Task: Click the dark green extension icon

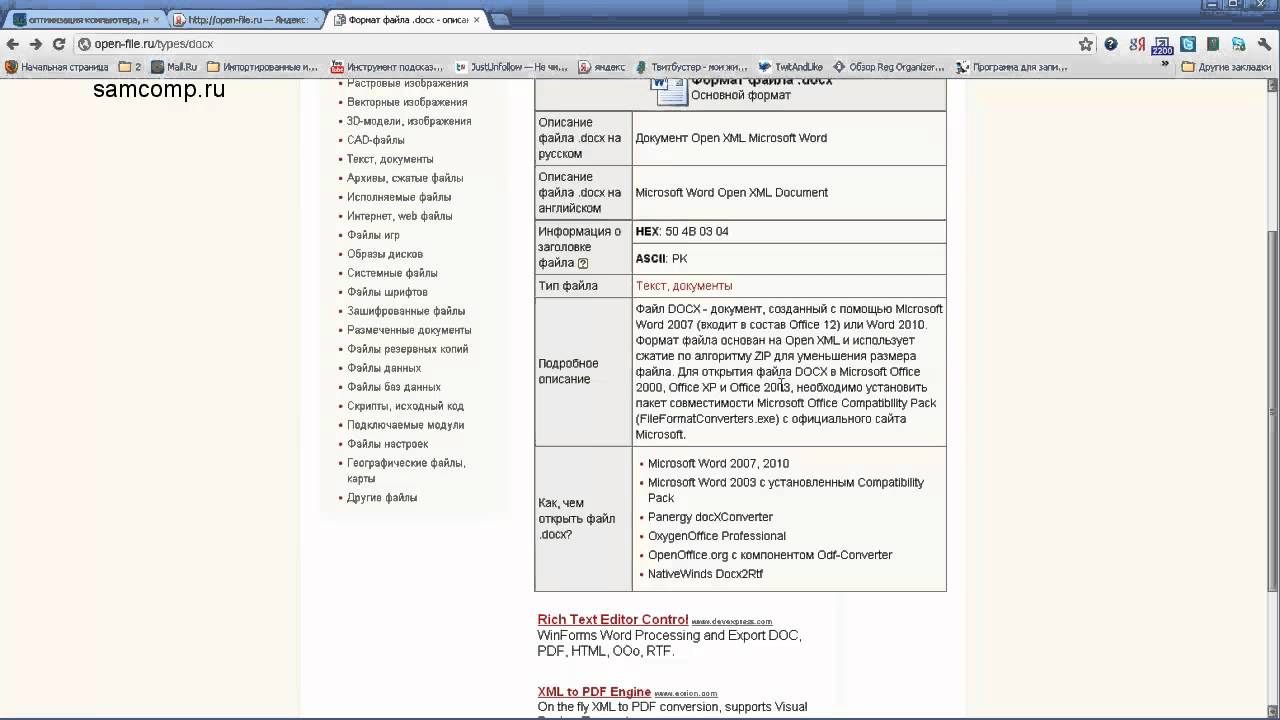Action: [x=1213, y=44]
